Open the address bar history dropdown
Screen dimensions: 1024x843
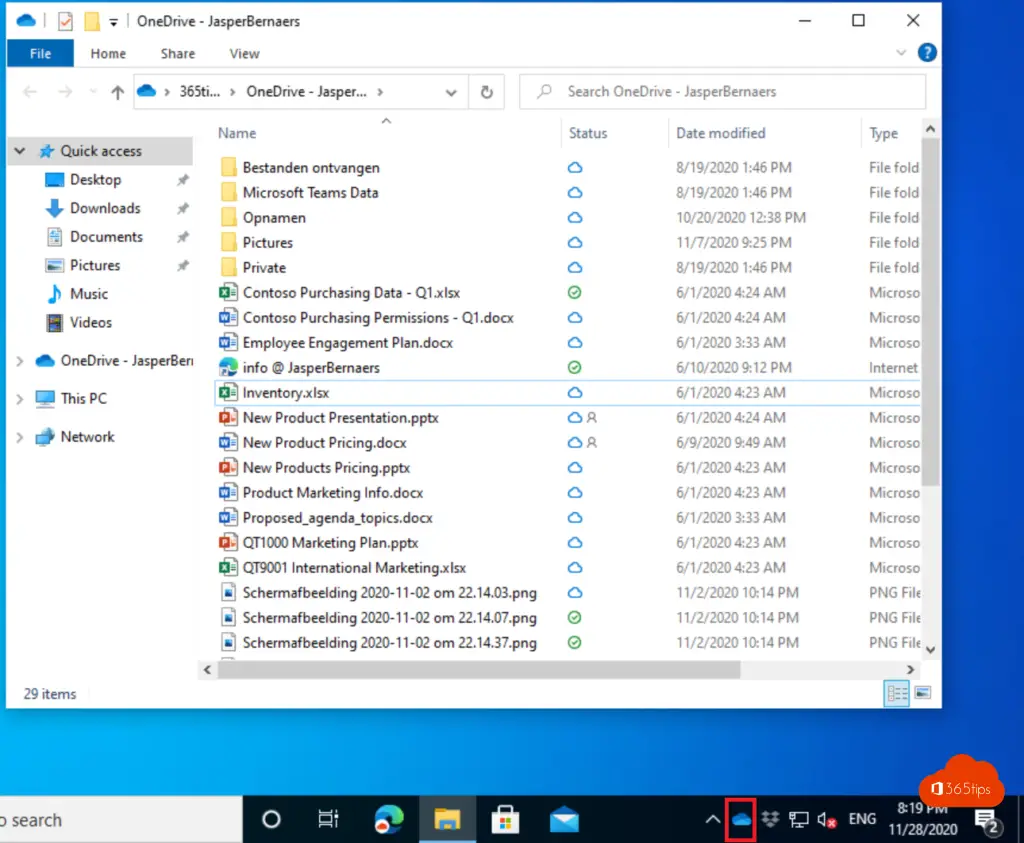pyautogui.click(x=450, y=92)
